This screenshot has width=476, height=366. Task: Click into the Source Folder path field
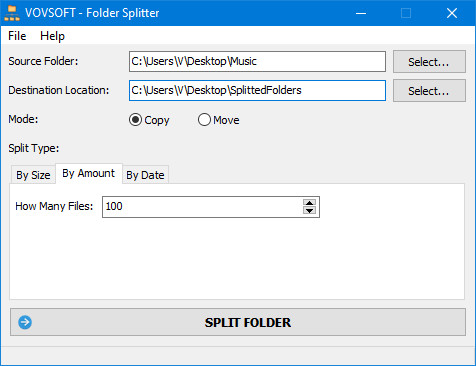point(257,61)
